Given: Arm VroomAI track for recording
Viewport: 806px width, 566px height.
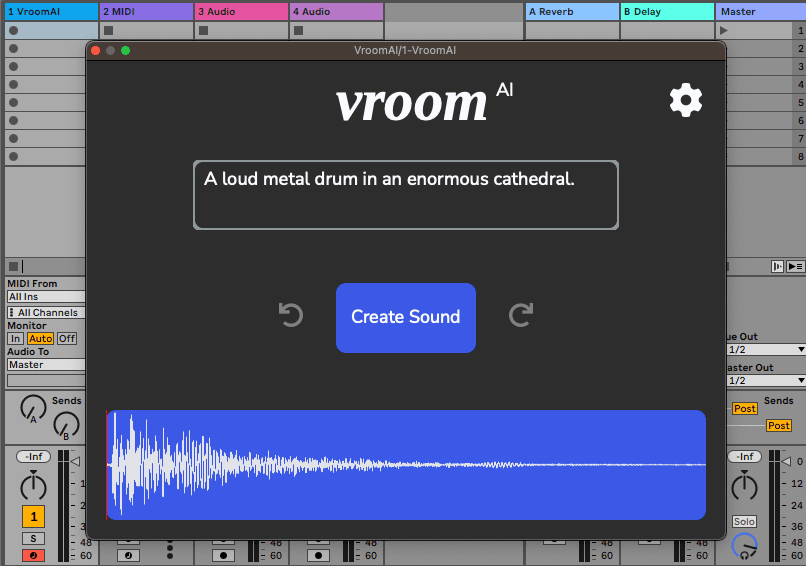Looking at the screenshot, I should 33,555.
